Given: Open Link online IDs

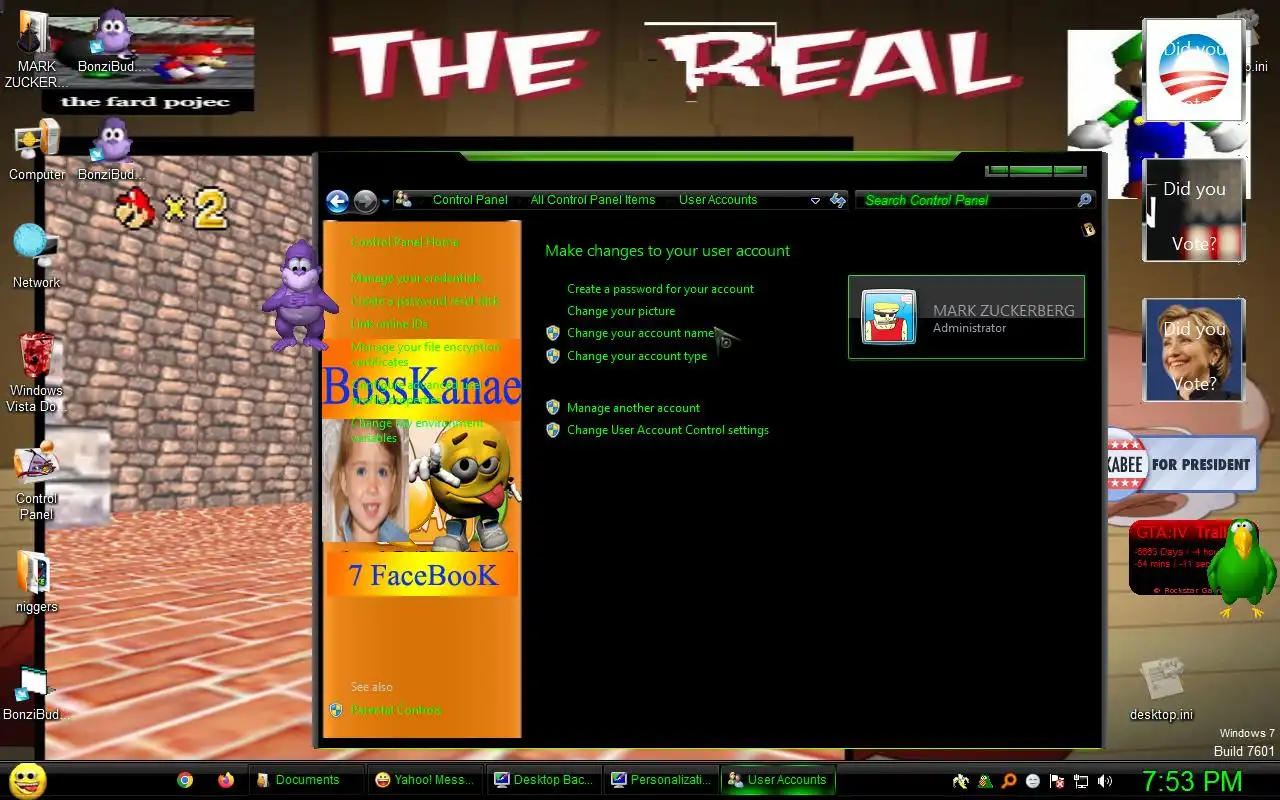Looking at the screenshot, I should coord(389,324).
